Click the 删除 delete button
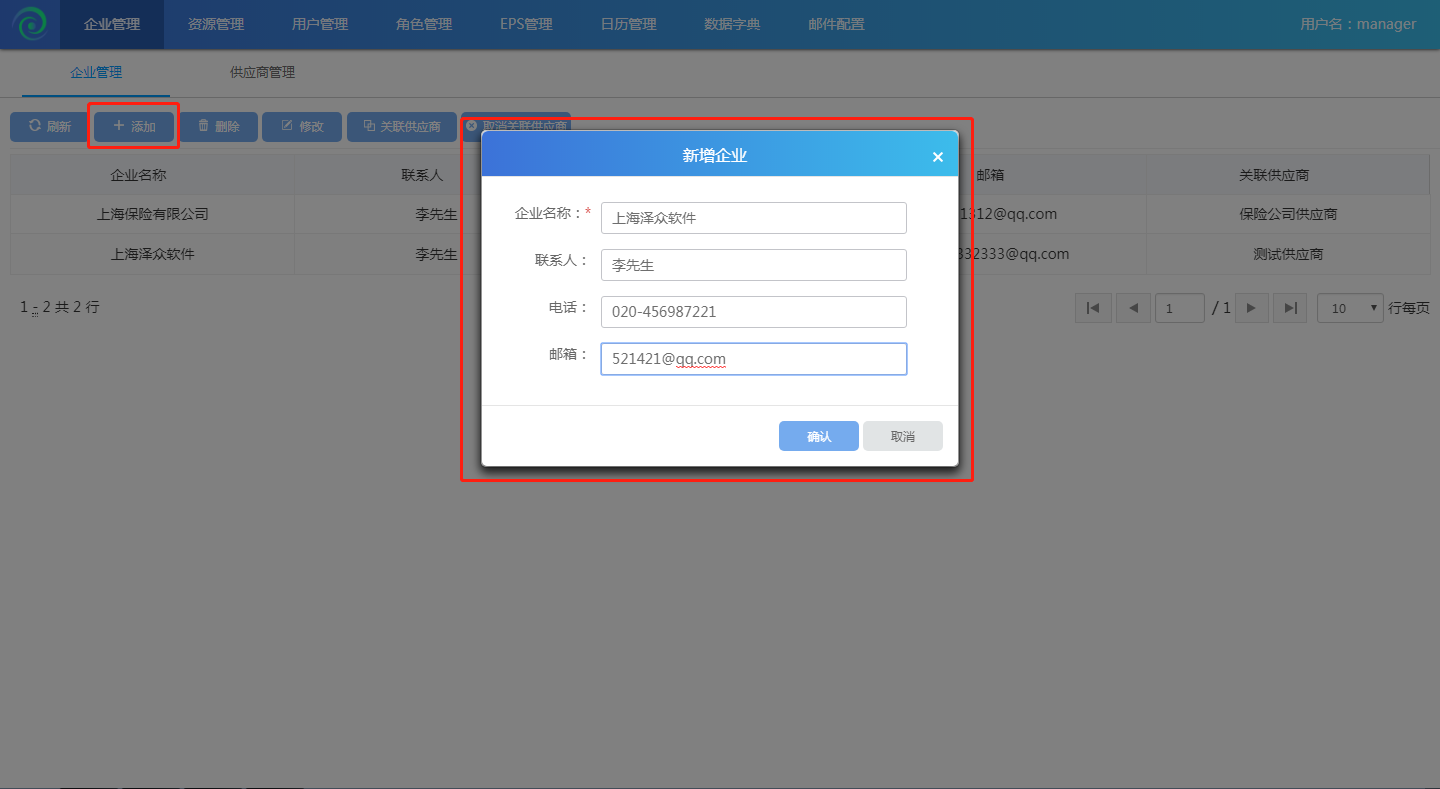The image size is (1440, 789). click(x=218, y=127)
